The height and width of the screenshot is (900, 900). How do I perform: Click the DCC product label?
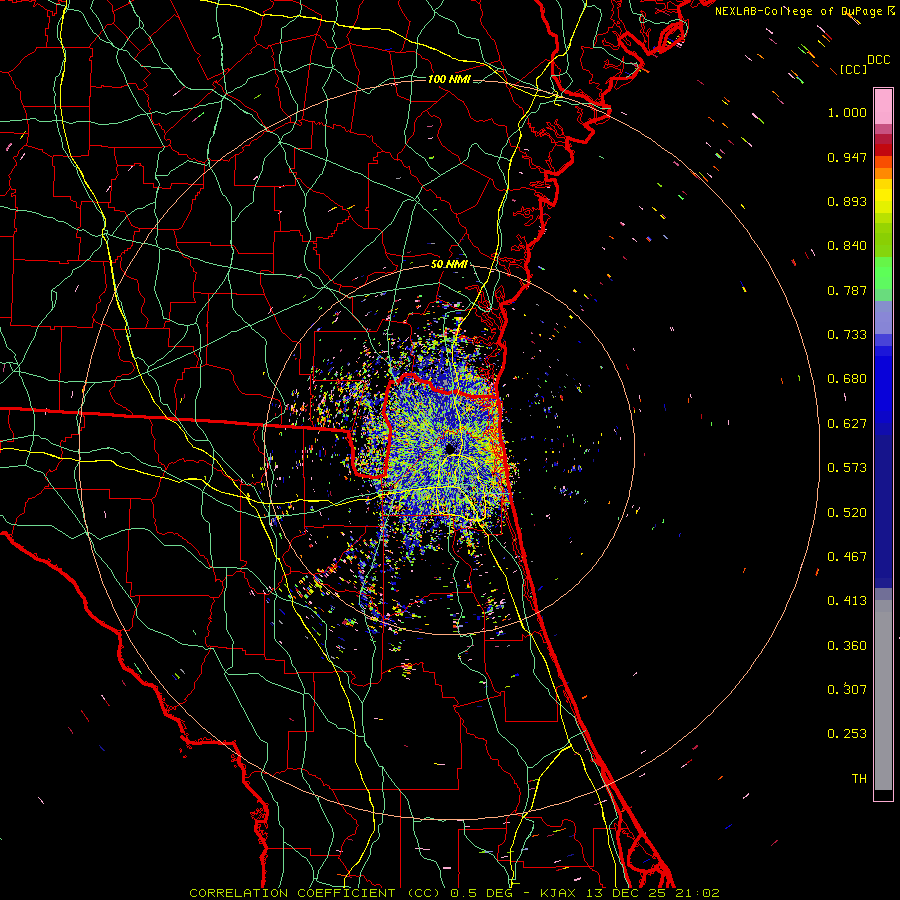(x=879, y=60)
